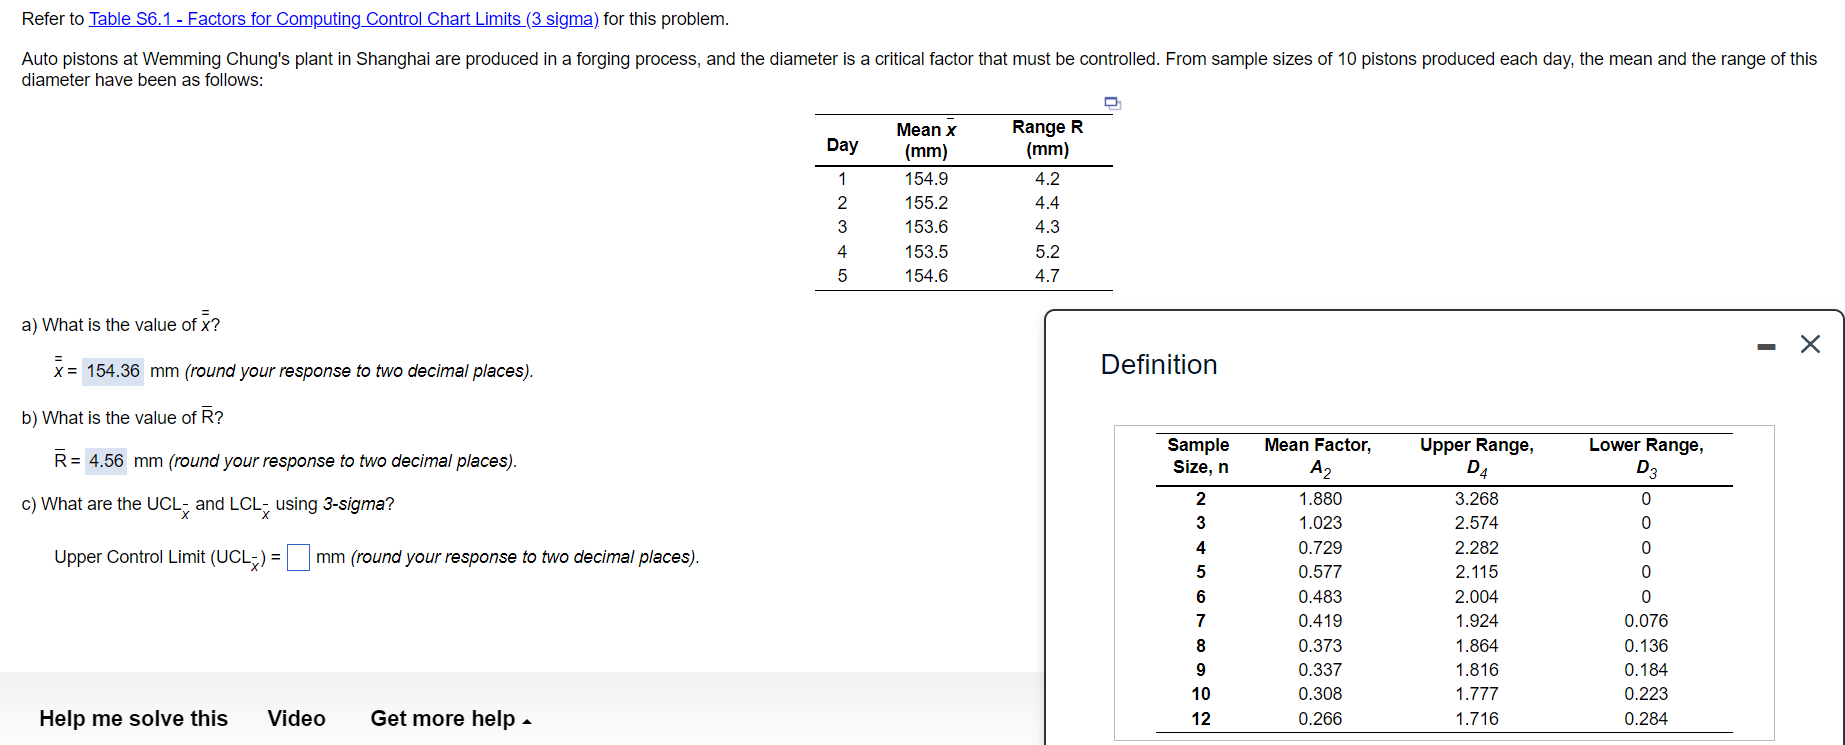Click D4 value 1.716
The width and height of the screenshot is (1845, 745).
pos(1477,719)
